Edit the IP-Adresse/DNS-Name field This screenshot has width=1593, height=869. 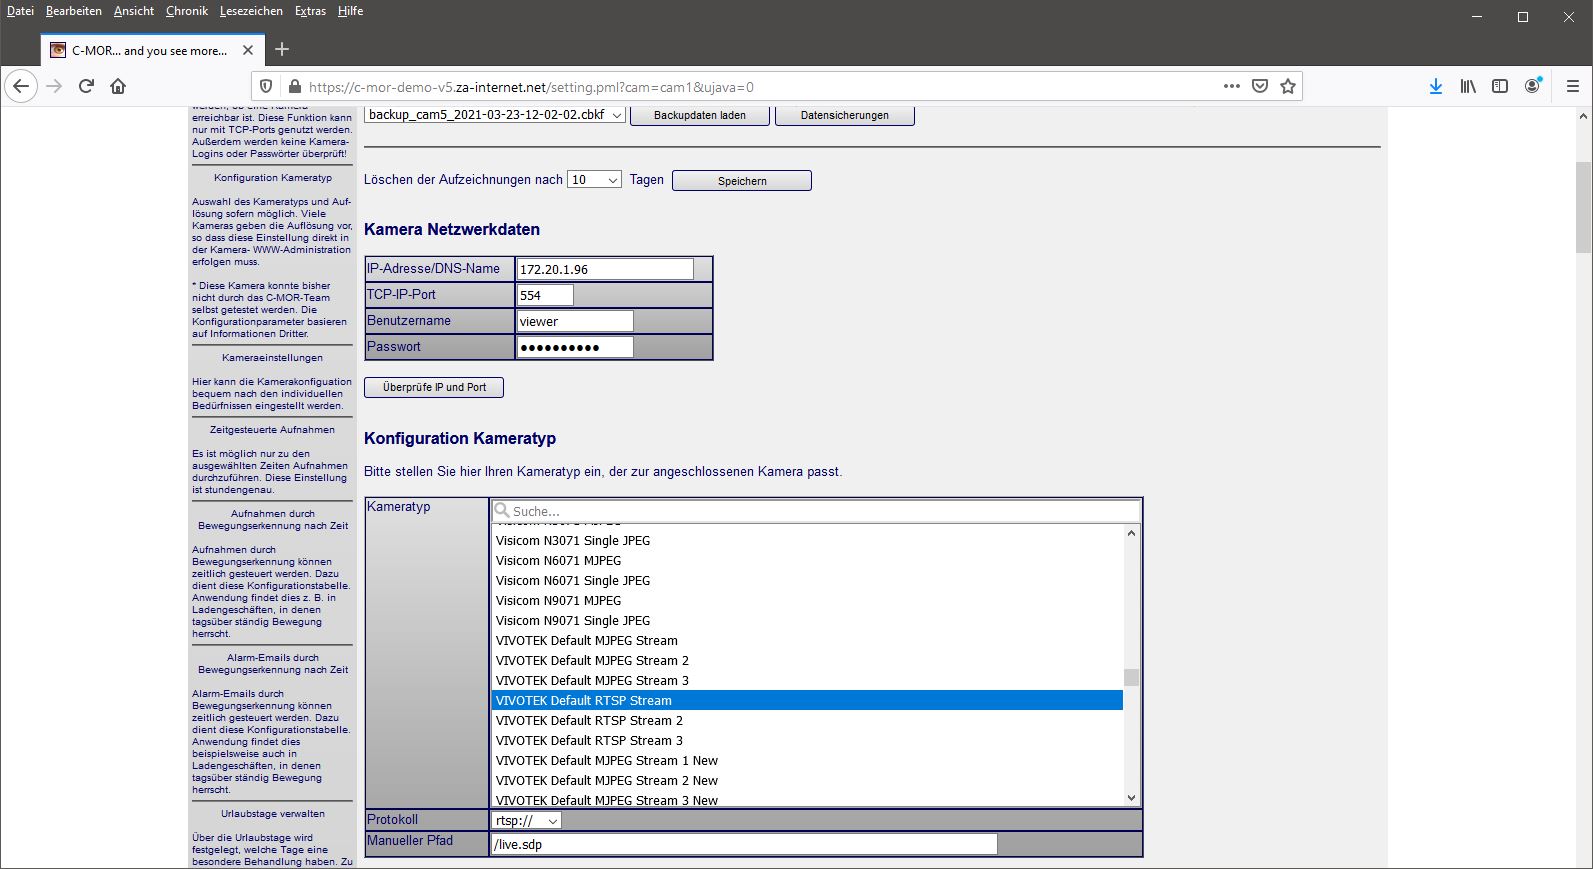point(605,269)
